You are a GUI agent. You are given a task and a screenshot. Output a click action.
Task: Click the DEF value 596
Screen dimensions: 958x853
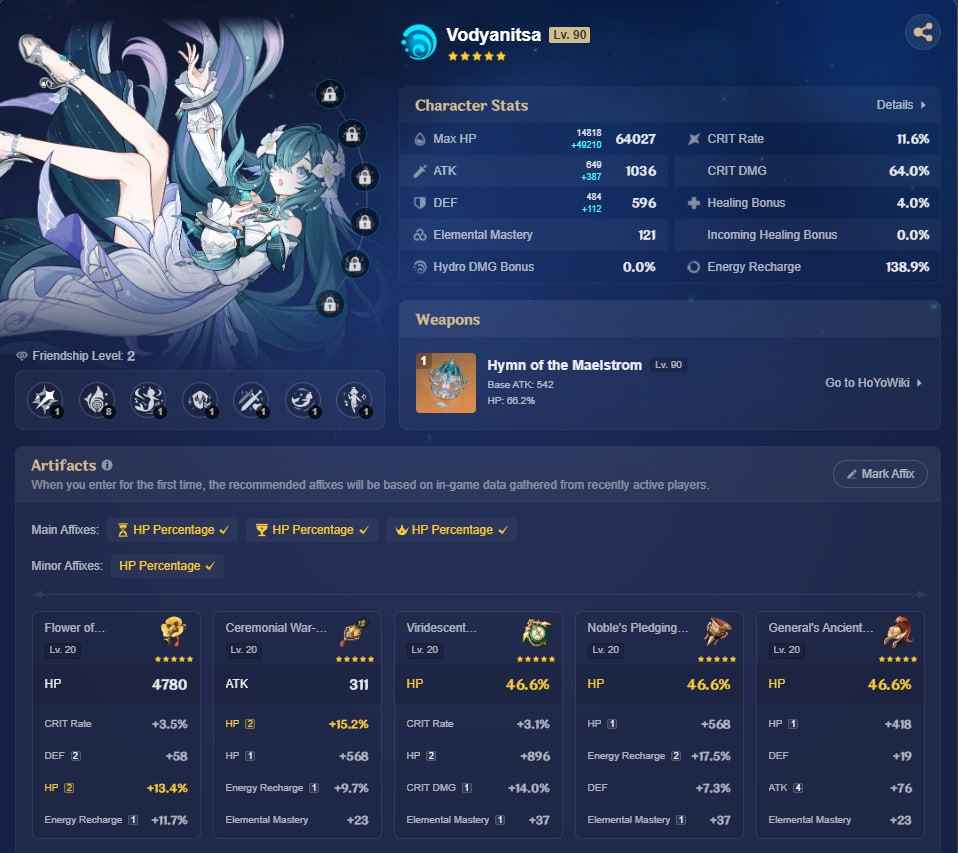point(644,203)
